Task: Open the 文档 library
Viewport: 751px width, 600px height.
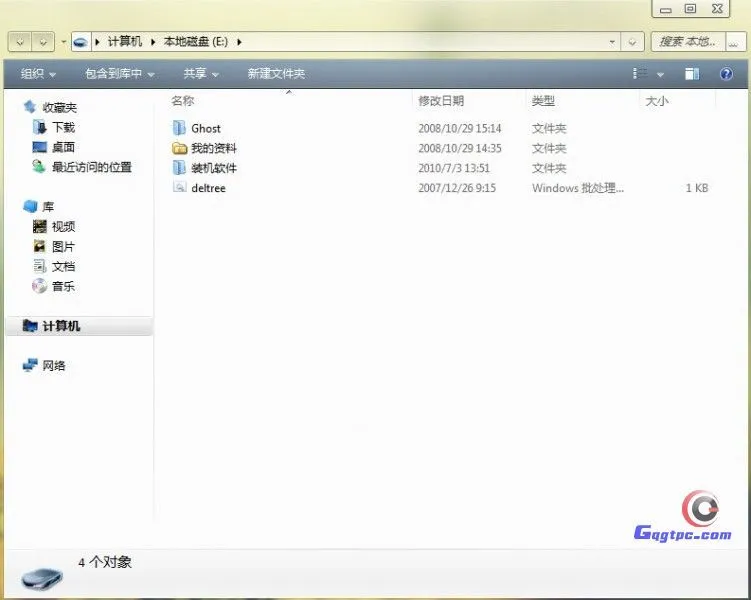Action: pos(63,266)
